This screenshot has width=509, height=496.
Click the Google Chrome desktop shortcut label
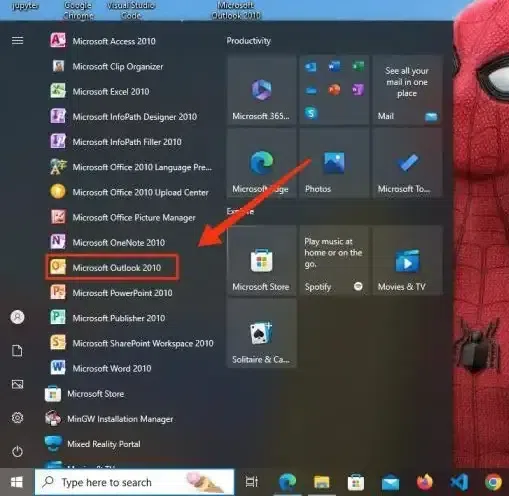point(78,10)
